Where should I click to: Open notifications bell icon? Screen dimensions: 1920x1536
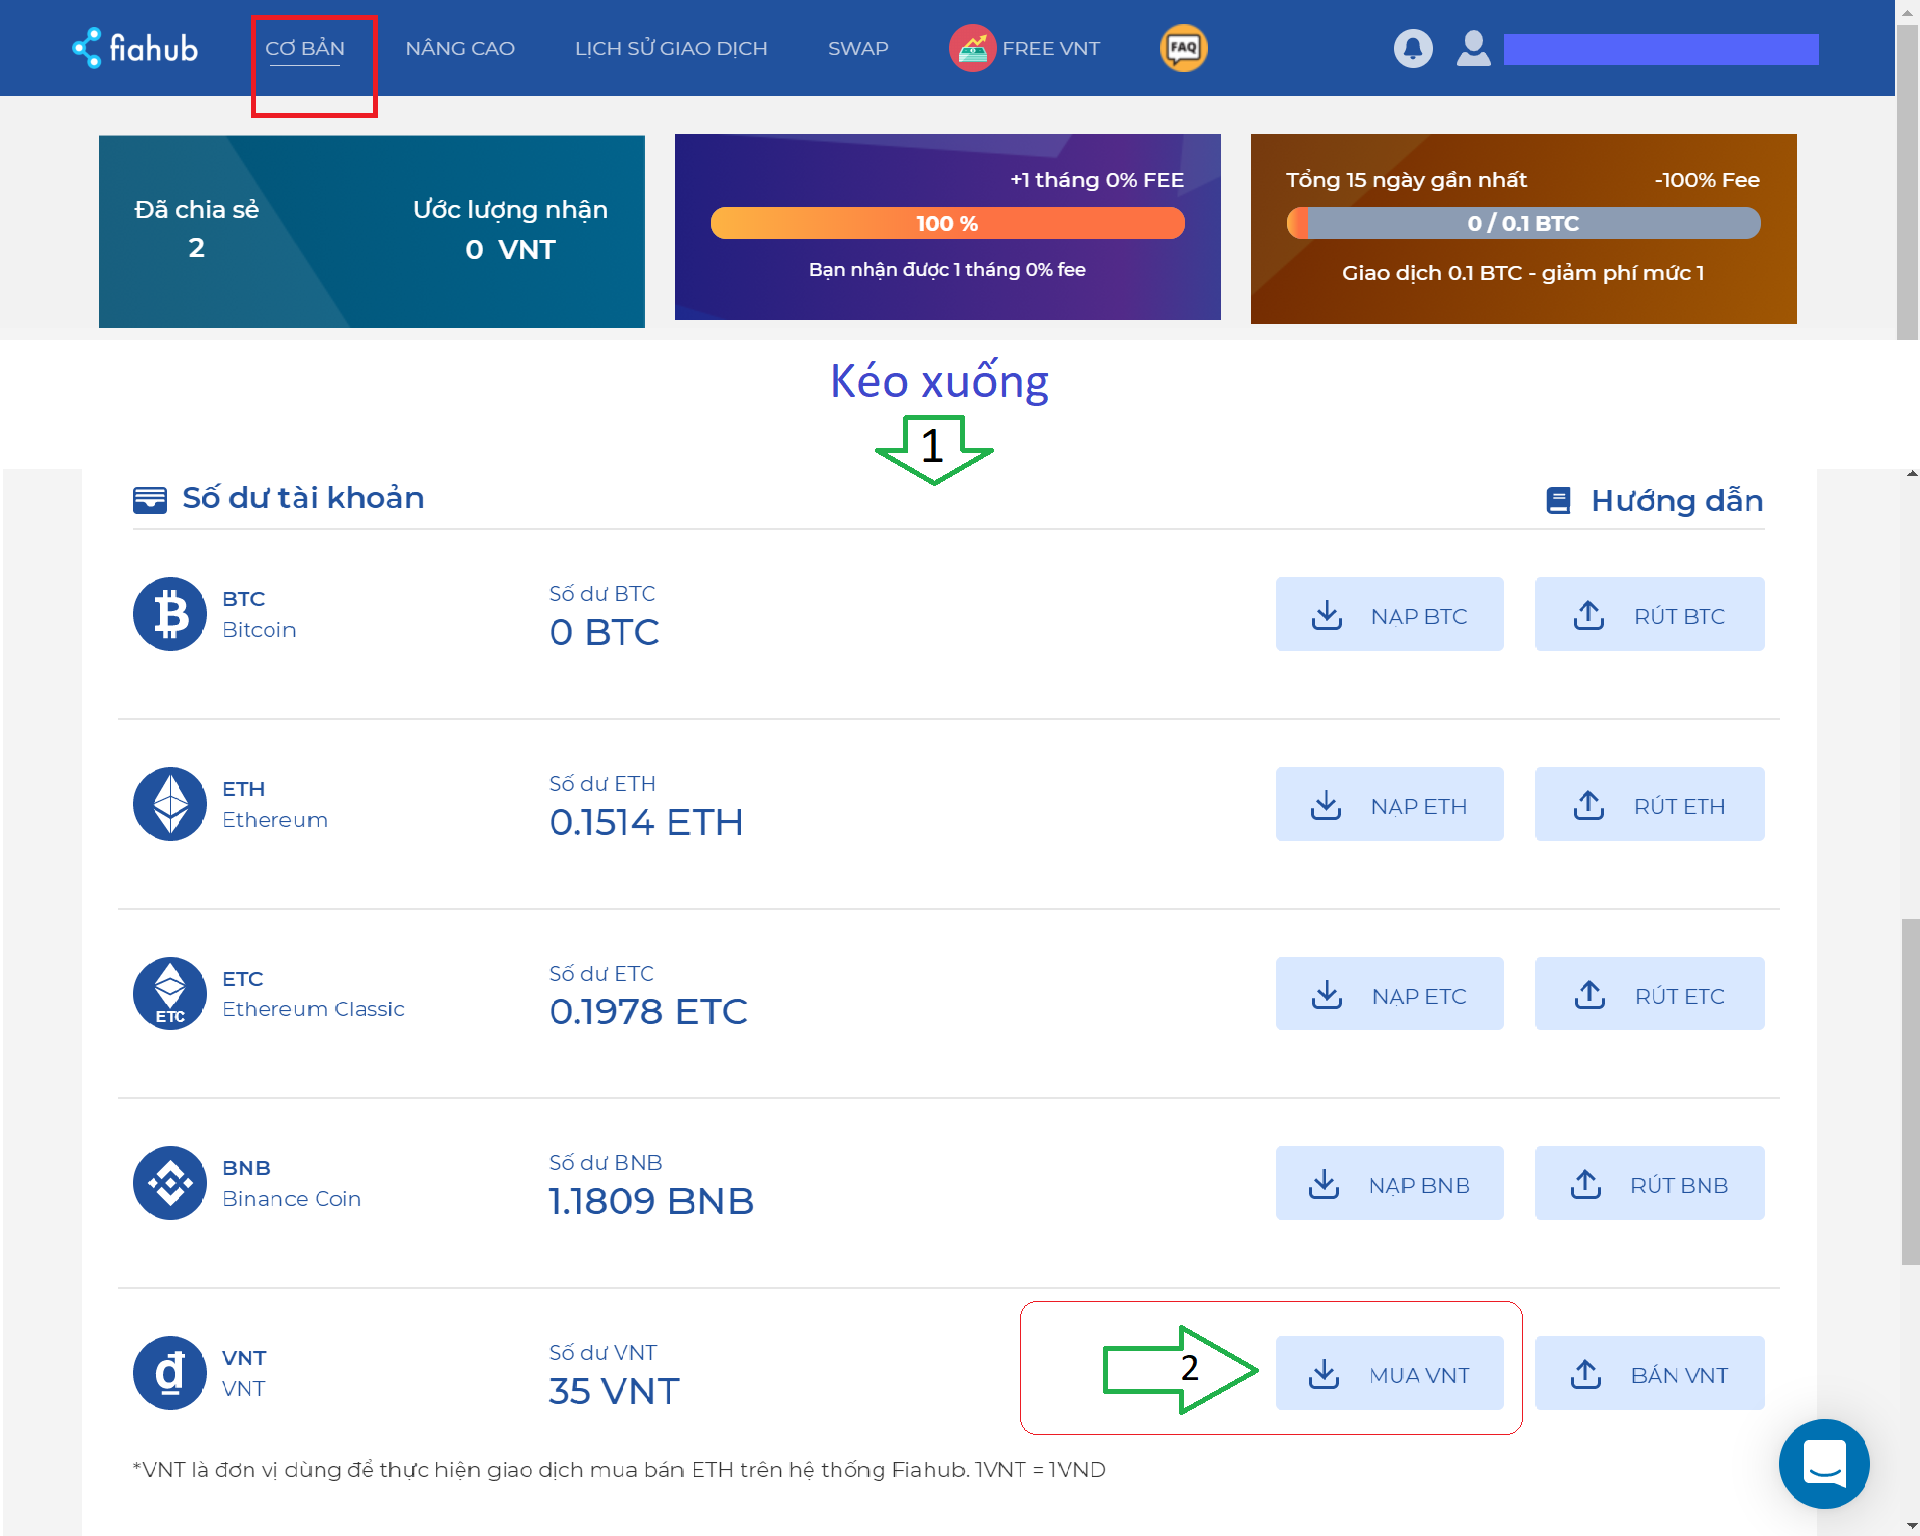[1413, 48]
